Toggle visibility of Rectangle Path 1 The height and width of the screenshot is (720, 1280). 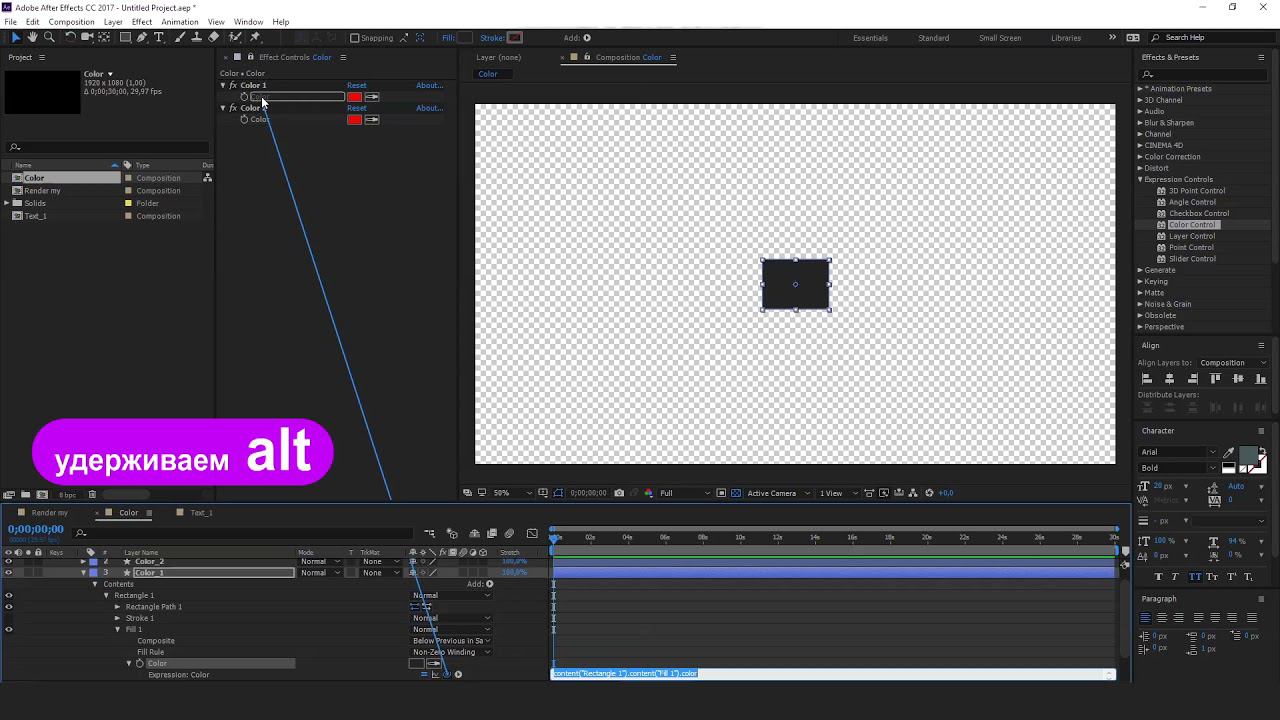pos(9,607)
